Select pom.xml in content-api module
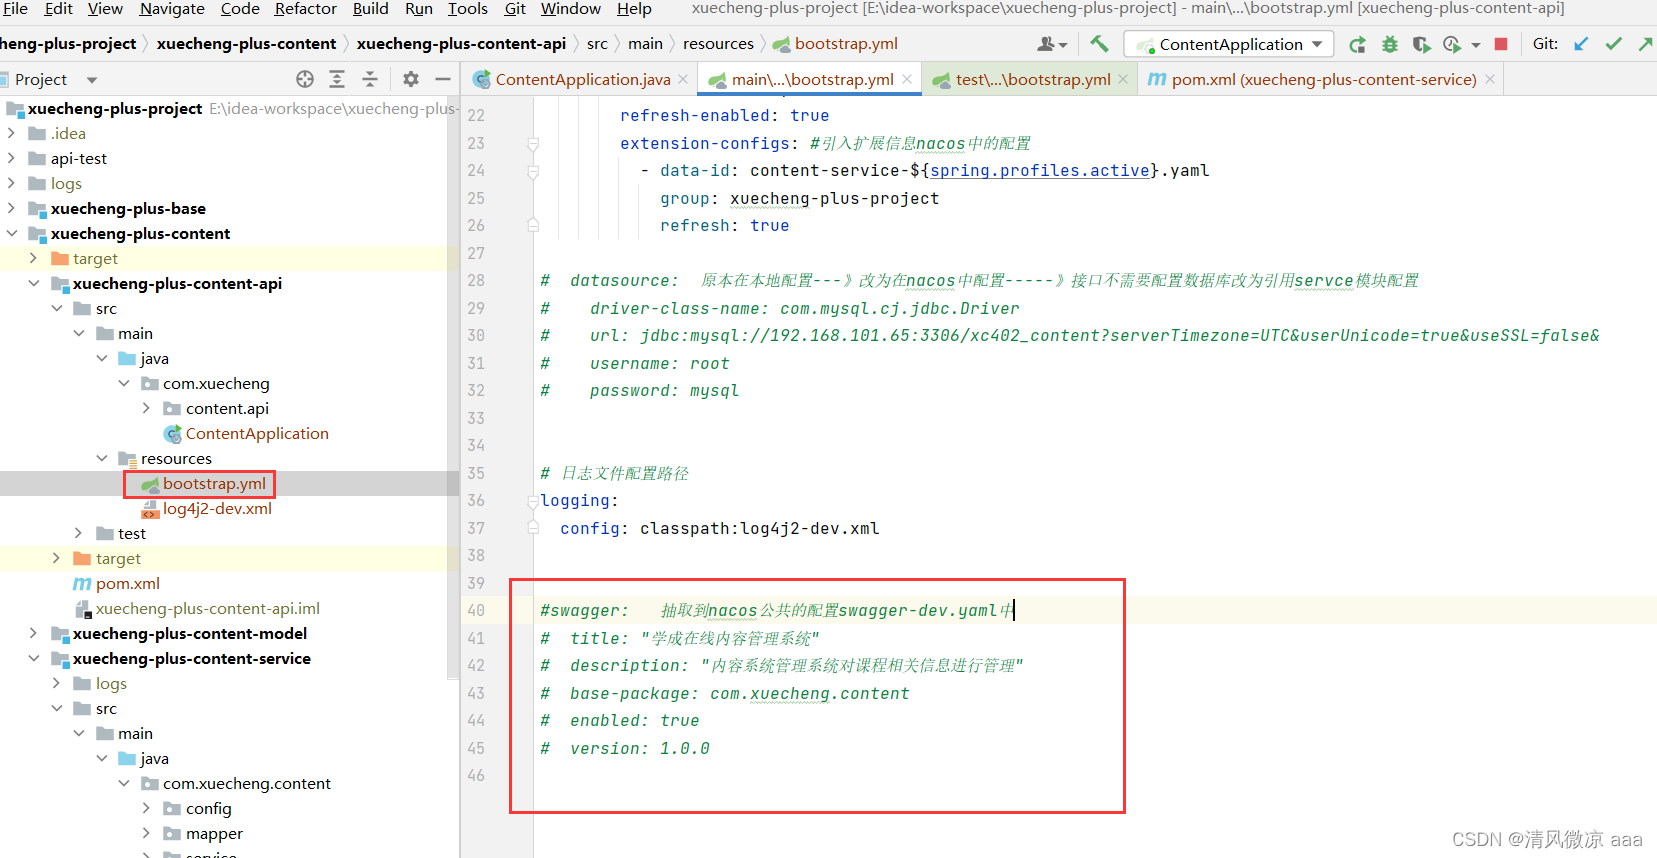This screenshot has height=858, width=1657. [x=127, y=584]
